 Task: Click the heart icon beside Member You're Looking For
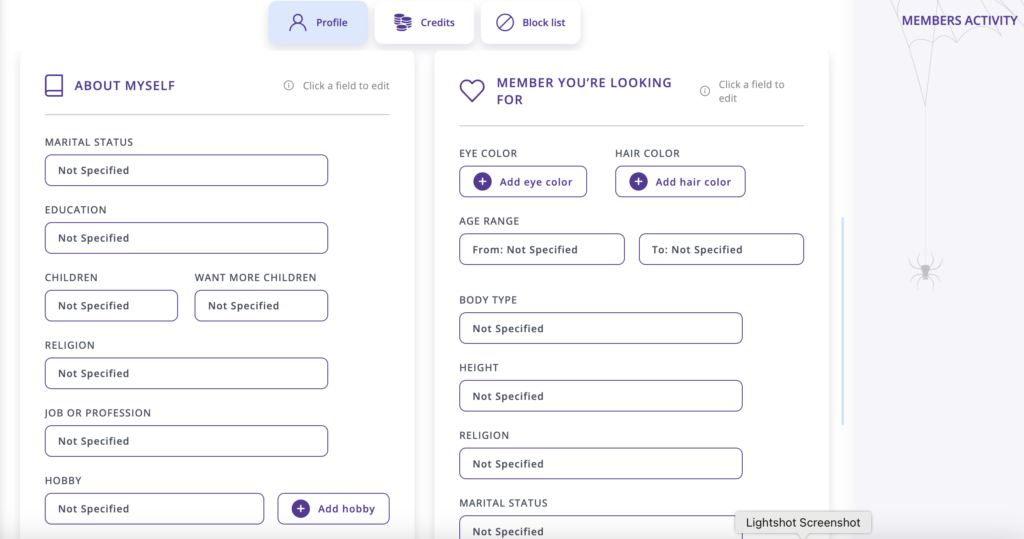[472, 91]
